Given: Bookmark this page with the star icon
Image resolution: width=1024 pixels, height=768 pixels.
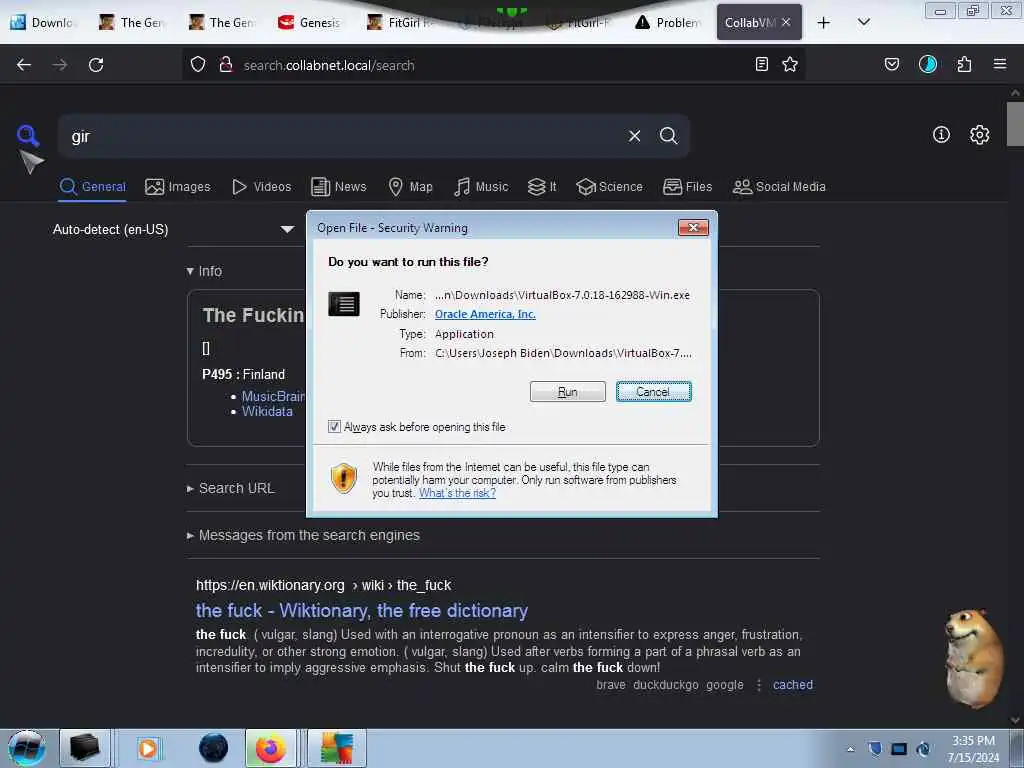Looking at the screenshot, I should coord(790,64).
